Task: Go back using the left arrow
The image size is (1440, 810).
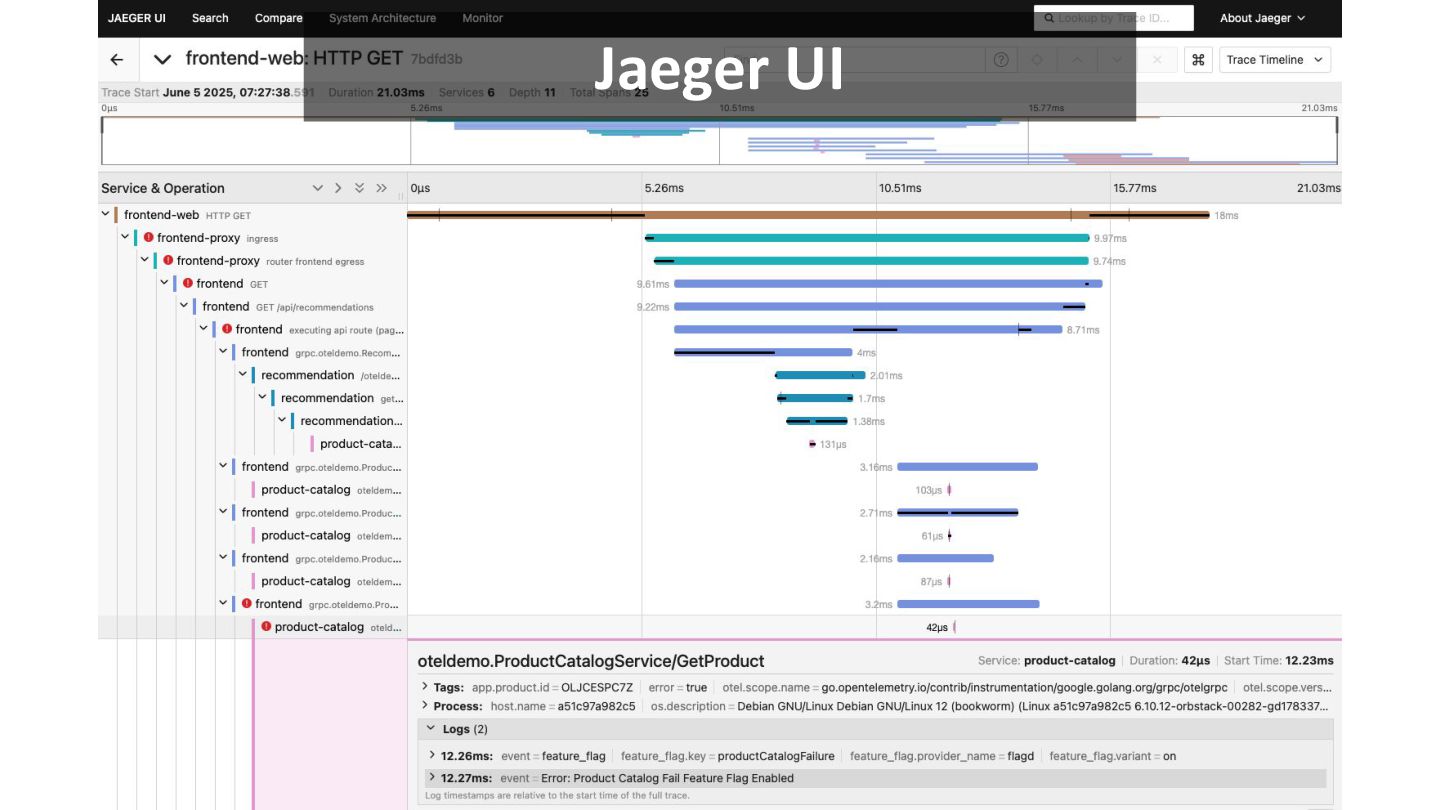Action: pos(117,60)
